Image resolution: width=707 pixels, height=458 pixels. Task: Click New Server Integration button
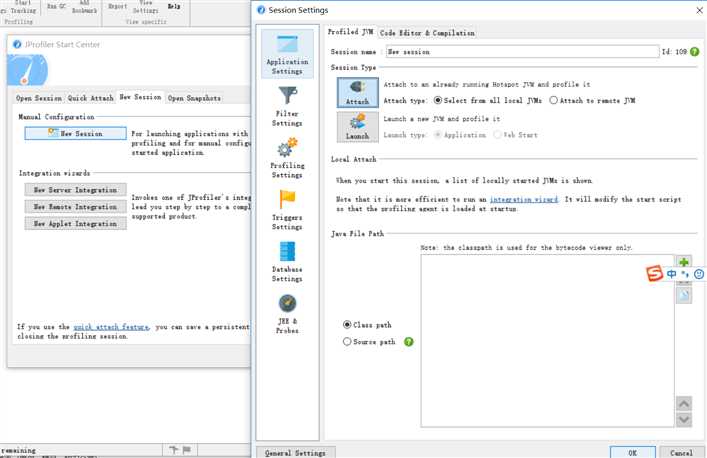(x=75, y=190)
